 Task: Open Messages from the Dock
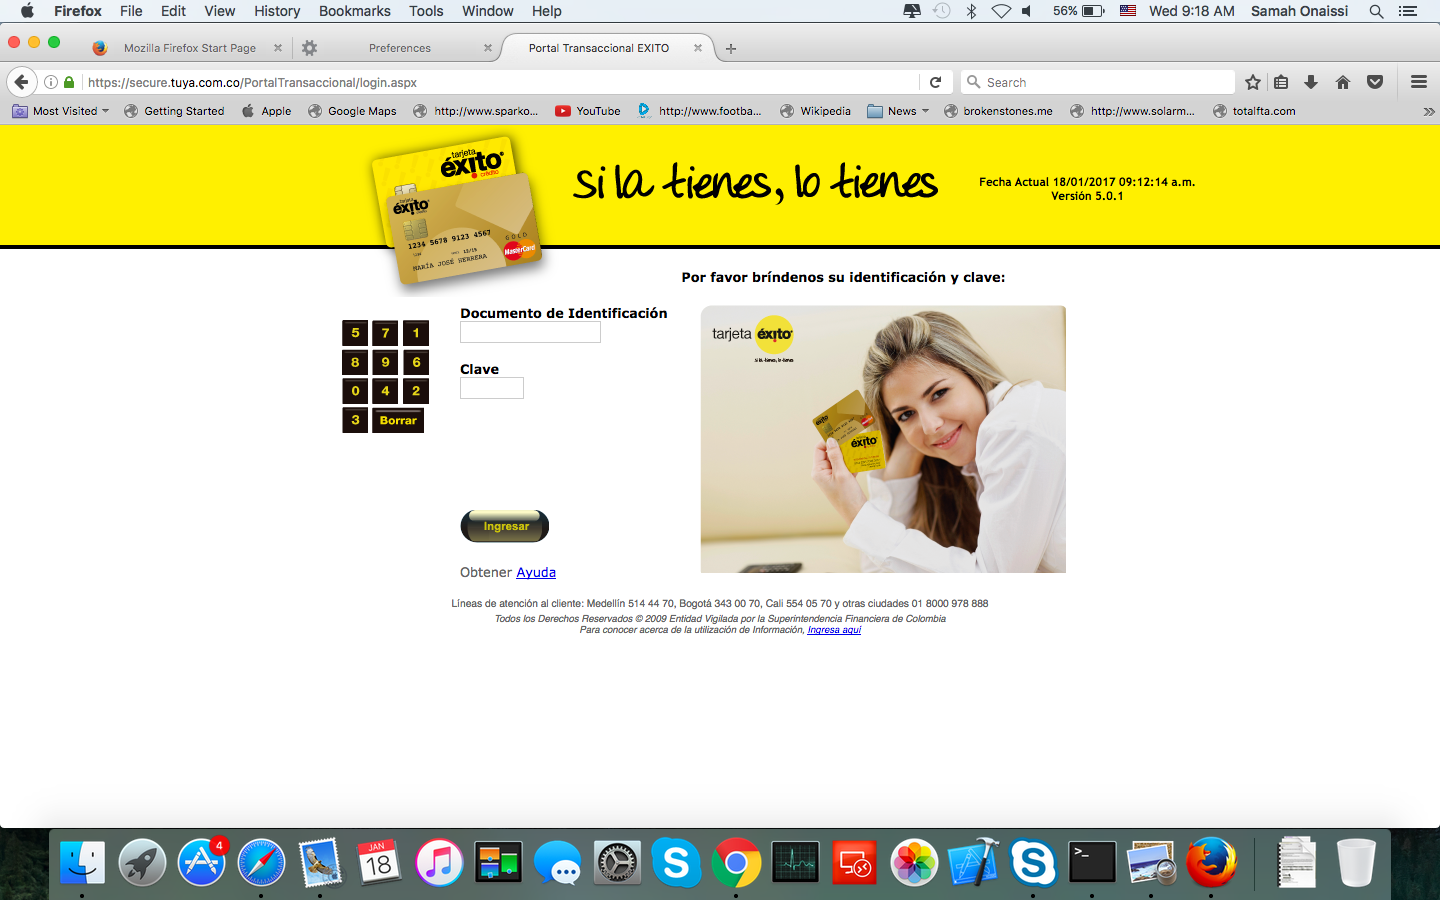coord(557,862)
